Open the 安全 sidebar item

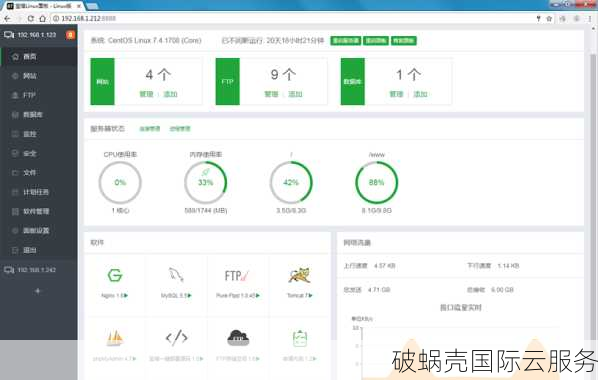click(38, 153)
